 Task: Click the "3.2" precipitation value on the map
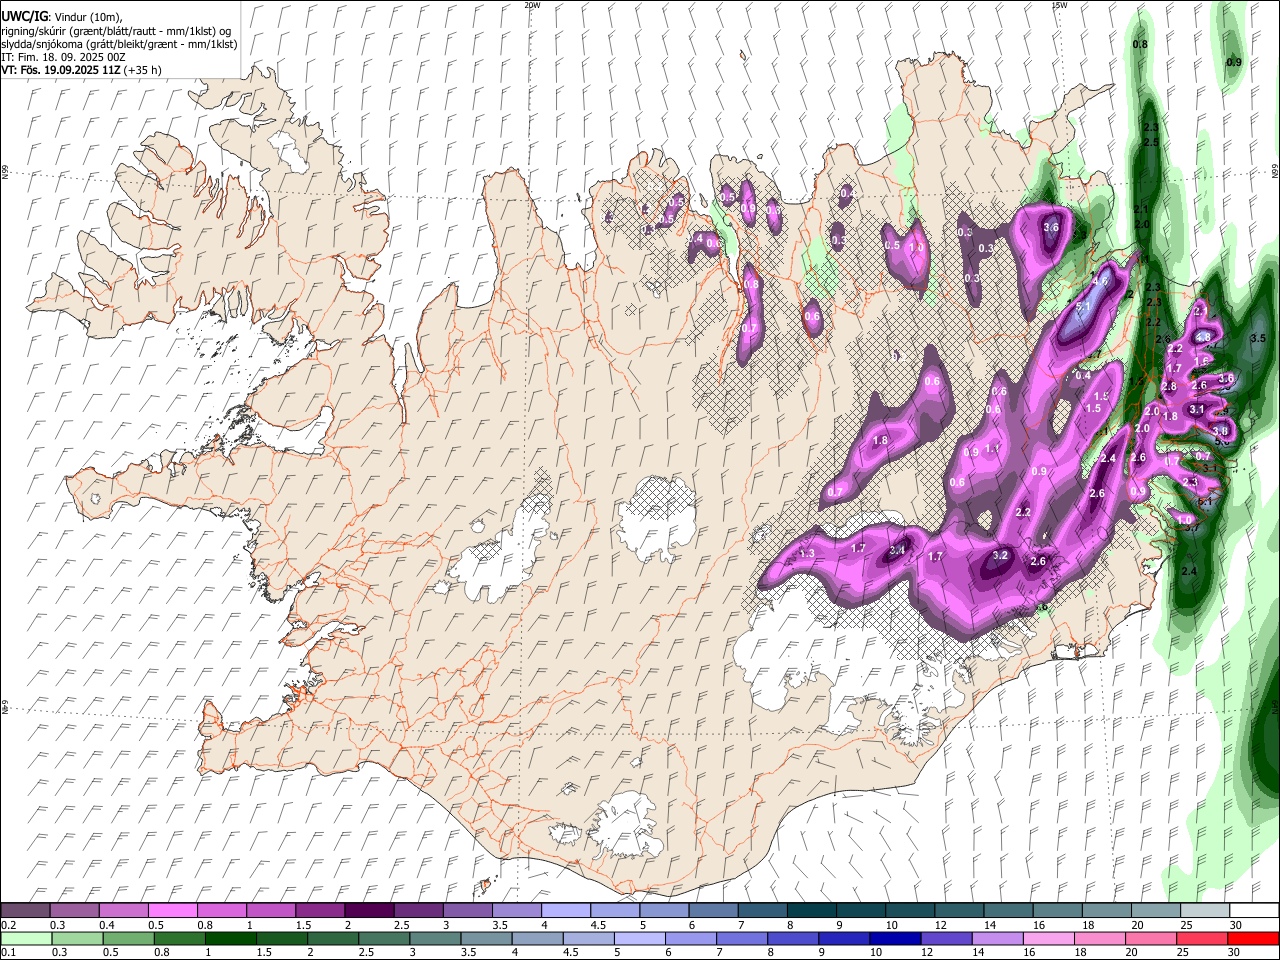(1000, 555)
